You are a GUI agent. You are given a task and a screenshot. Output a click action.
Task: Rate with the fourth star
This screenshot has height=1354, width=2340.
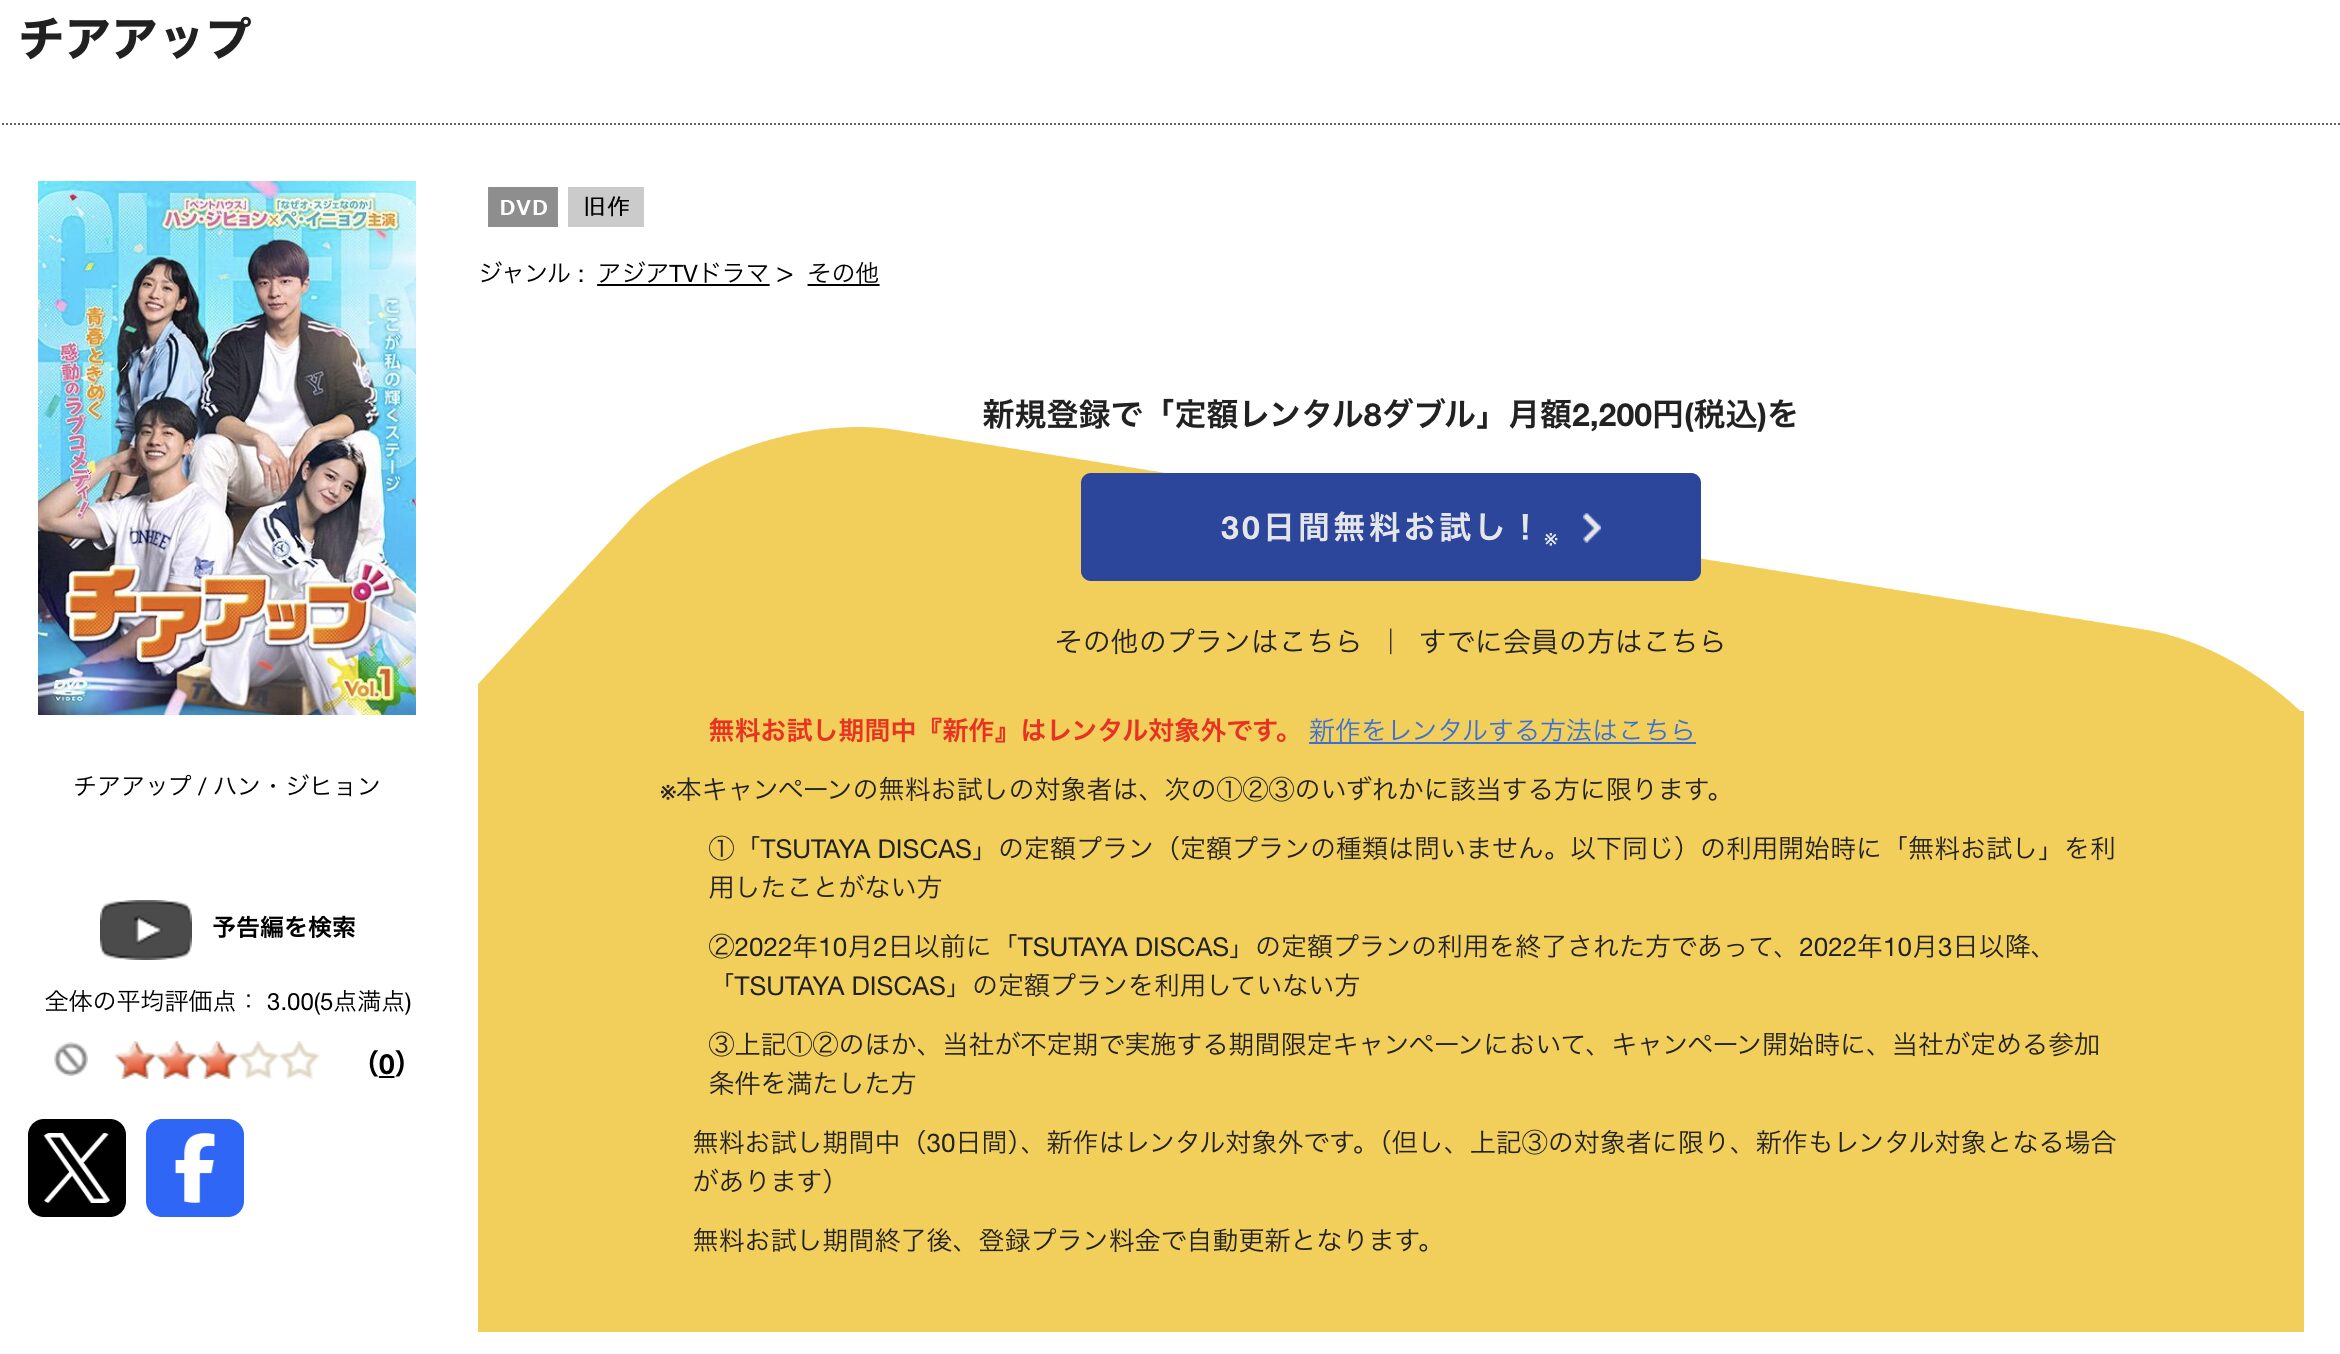258,1061
